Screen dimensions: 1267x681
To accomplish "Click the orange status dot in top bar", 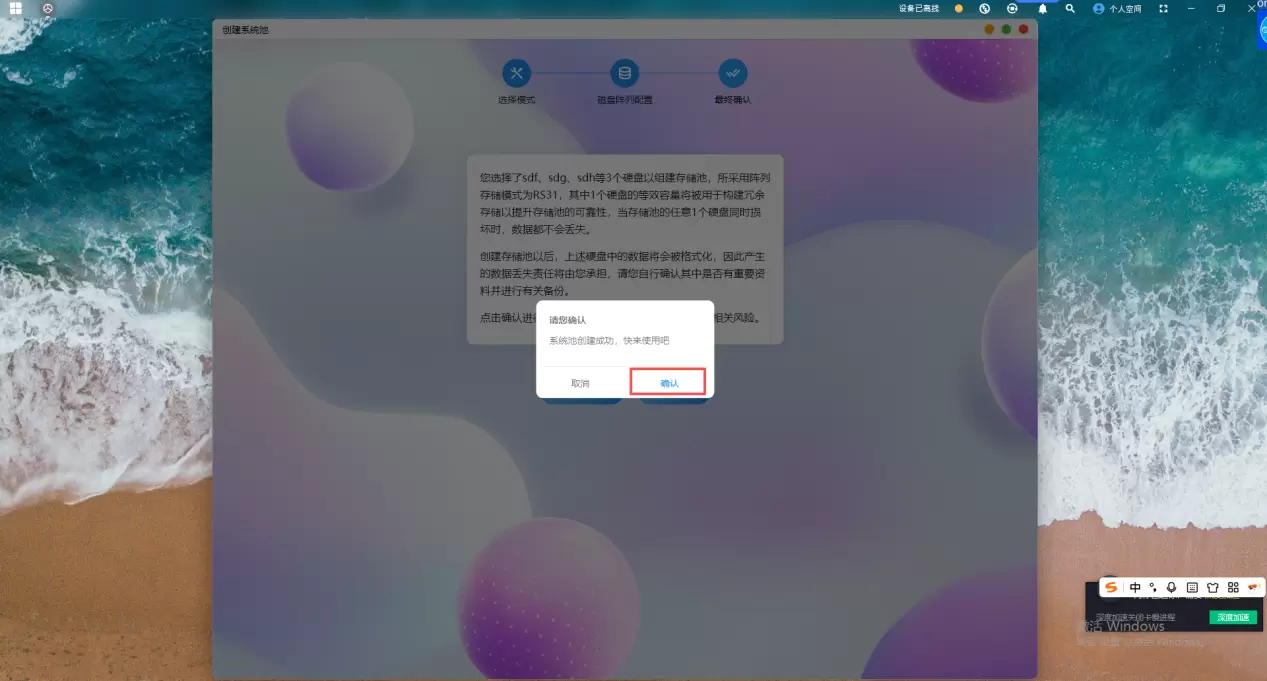I will click(958, 8).
